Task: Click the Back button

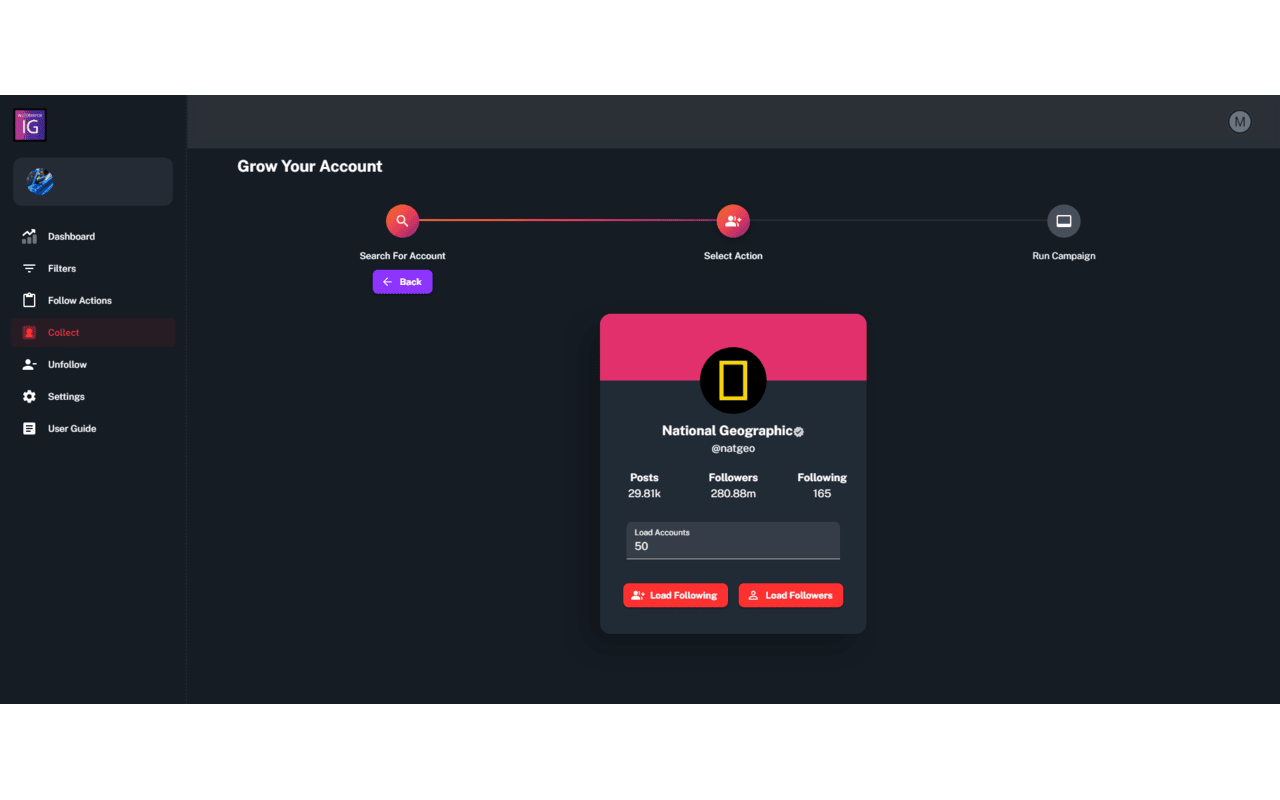Action: point(403,282)
